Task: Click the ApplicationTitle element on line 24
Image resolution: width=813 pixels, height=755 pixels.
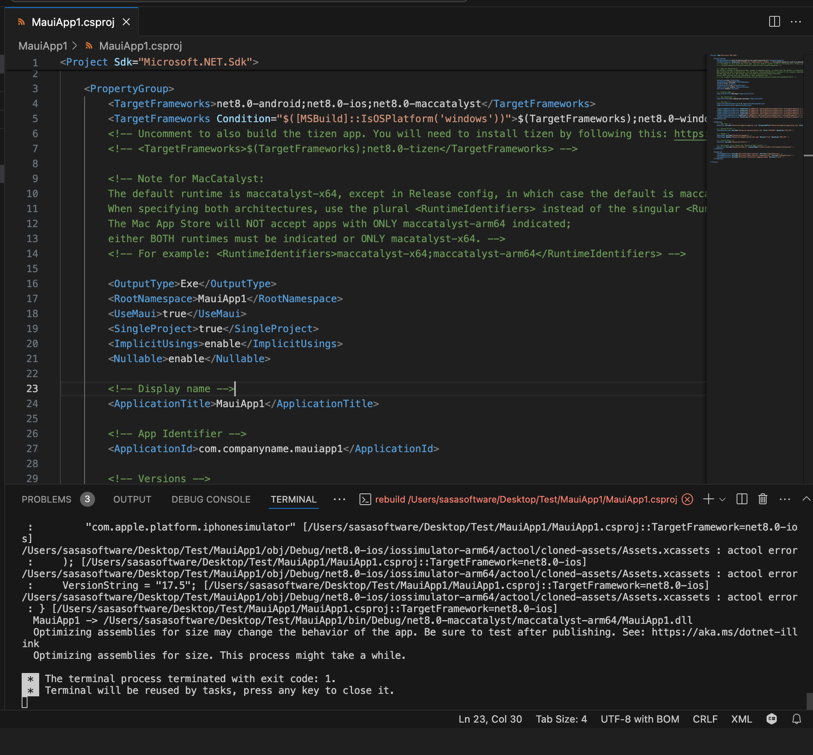Action: click(243, 403)
